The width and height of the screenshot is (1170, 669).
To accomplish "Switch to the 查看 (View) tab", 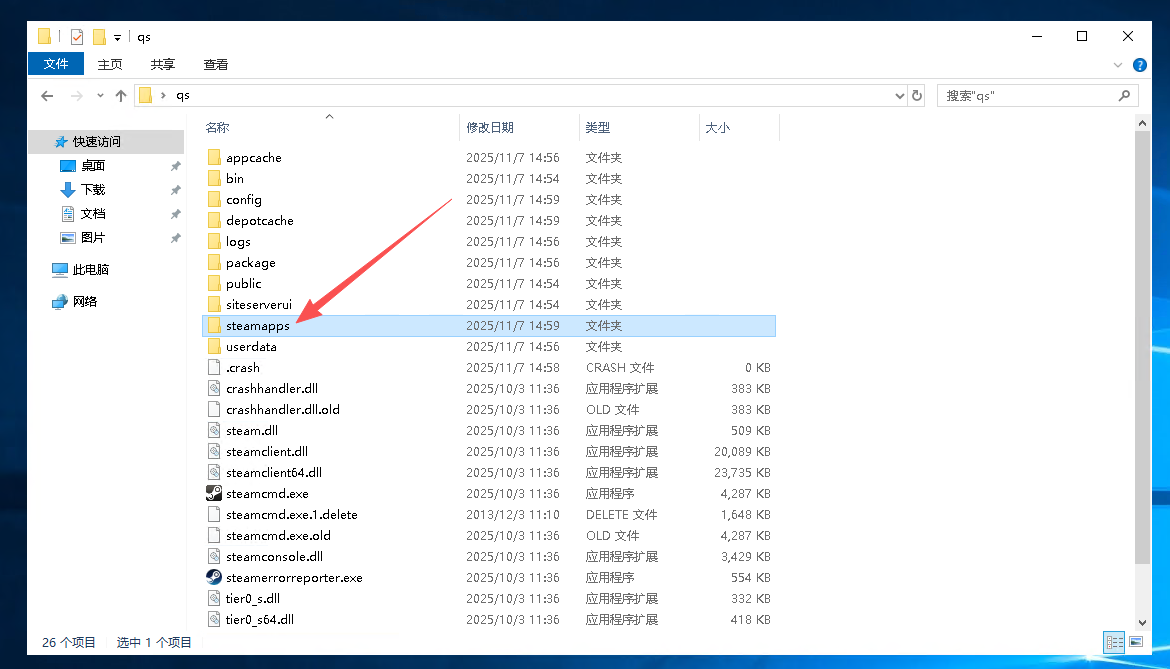I will (x=216, y=64).
